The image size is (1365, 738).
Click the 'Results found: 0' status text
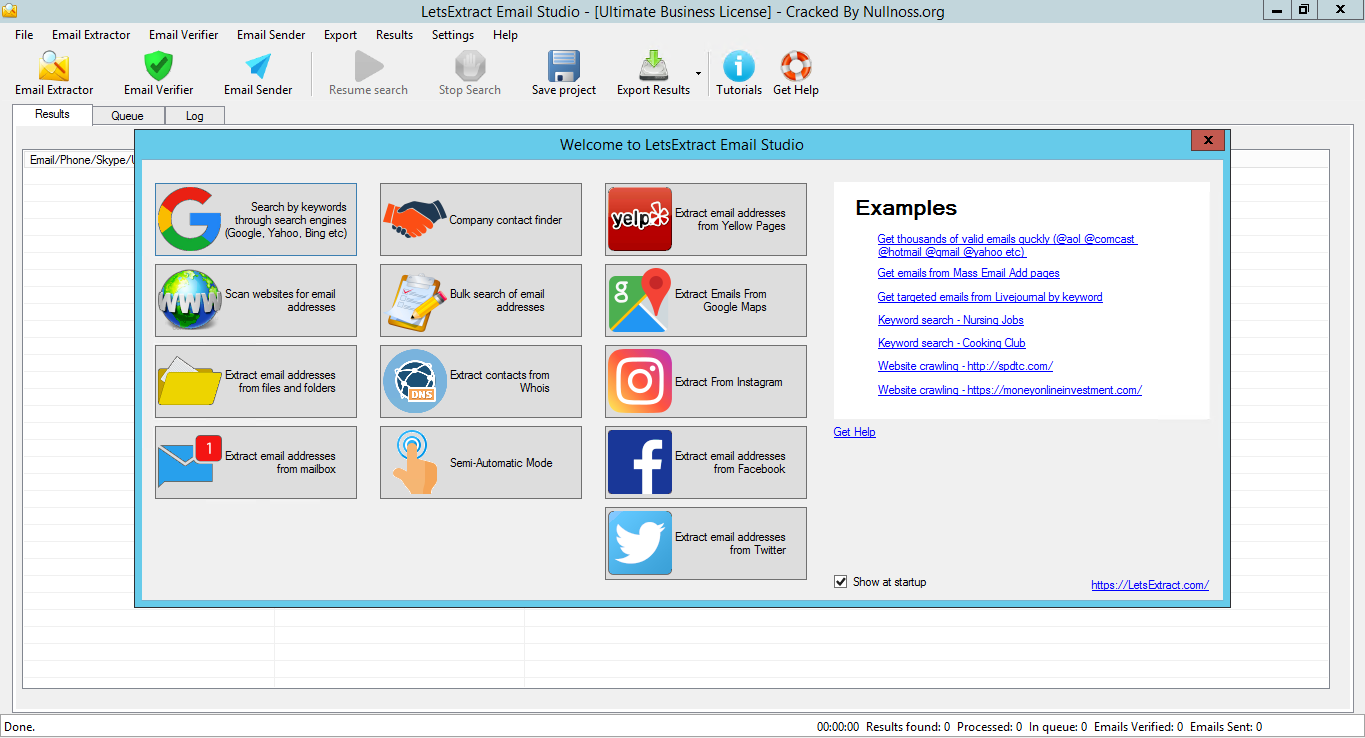[908, 727]
